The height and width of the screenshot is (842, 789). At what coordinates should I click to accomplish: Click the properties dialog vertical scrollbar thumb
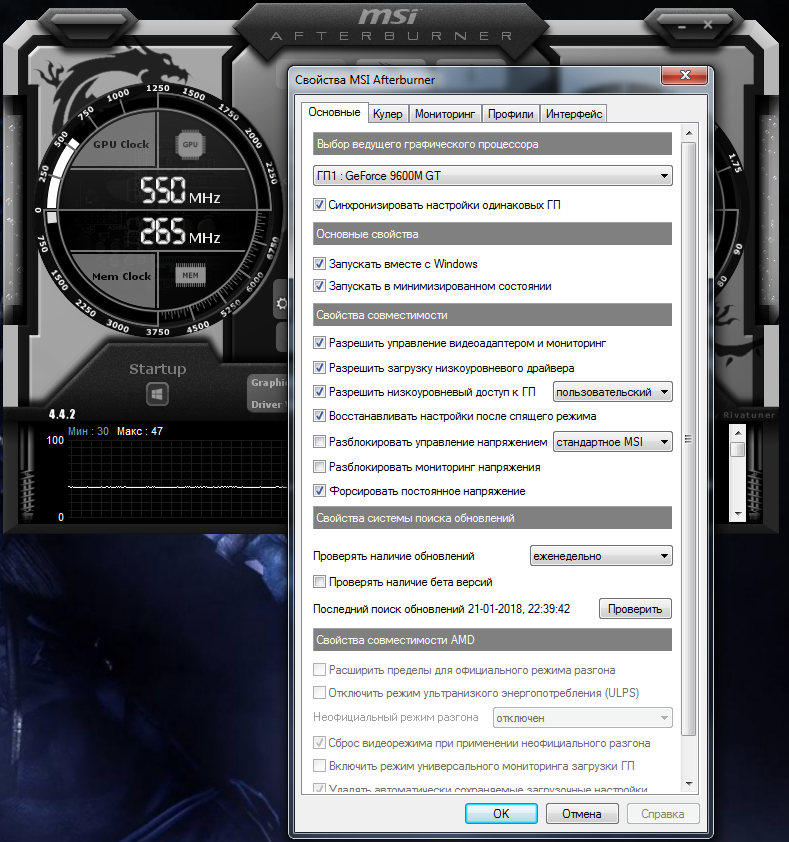(689, 439)
